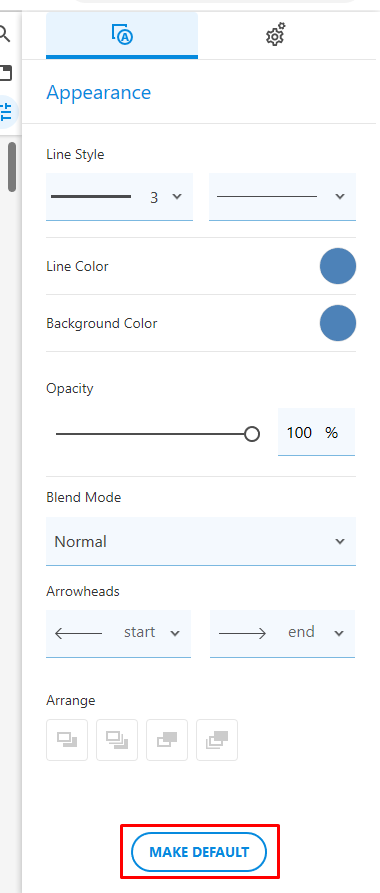The width and height of the screenshot is (380, 893).
Task: Click the Line Color swatch
Action: pos(338,266)
